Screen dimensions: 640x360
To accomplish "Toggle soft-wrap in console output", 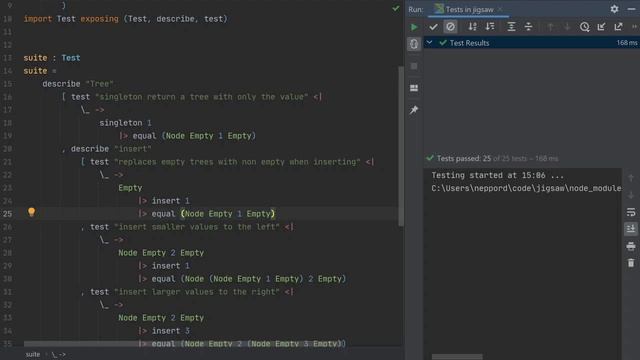I will click(631, 212).
